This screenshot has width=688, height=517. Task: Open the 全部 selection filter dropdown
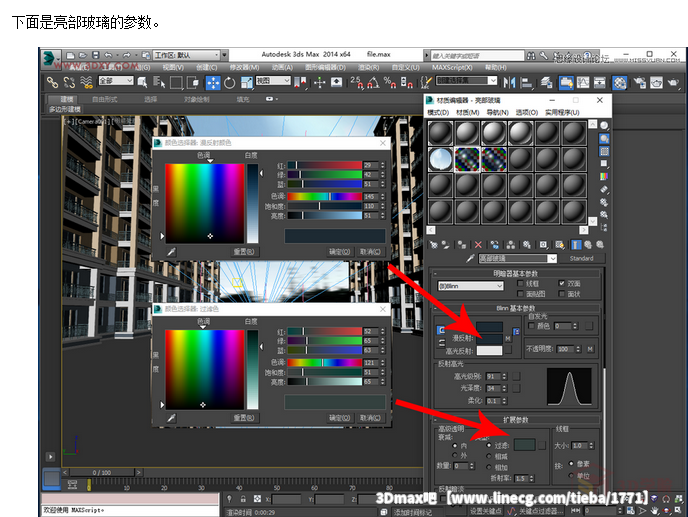click(x=116, y=81)
